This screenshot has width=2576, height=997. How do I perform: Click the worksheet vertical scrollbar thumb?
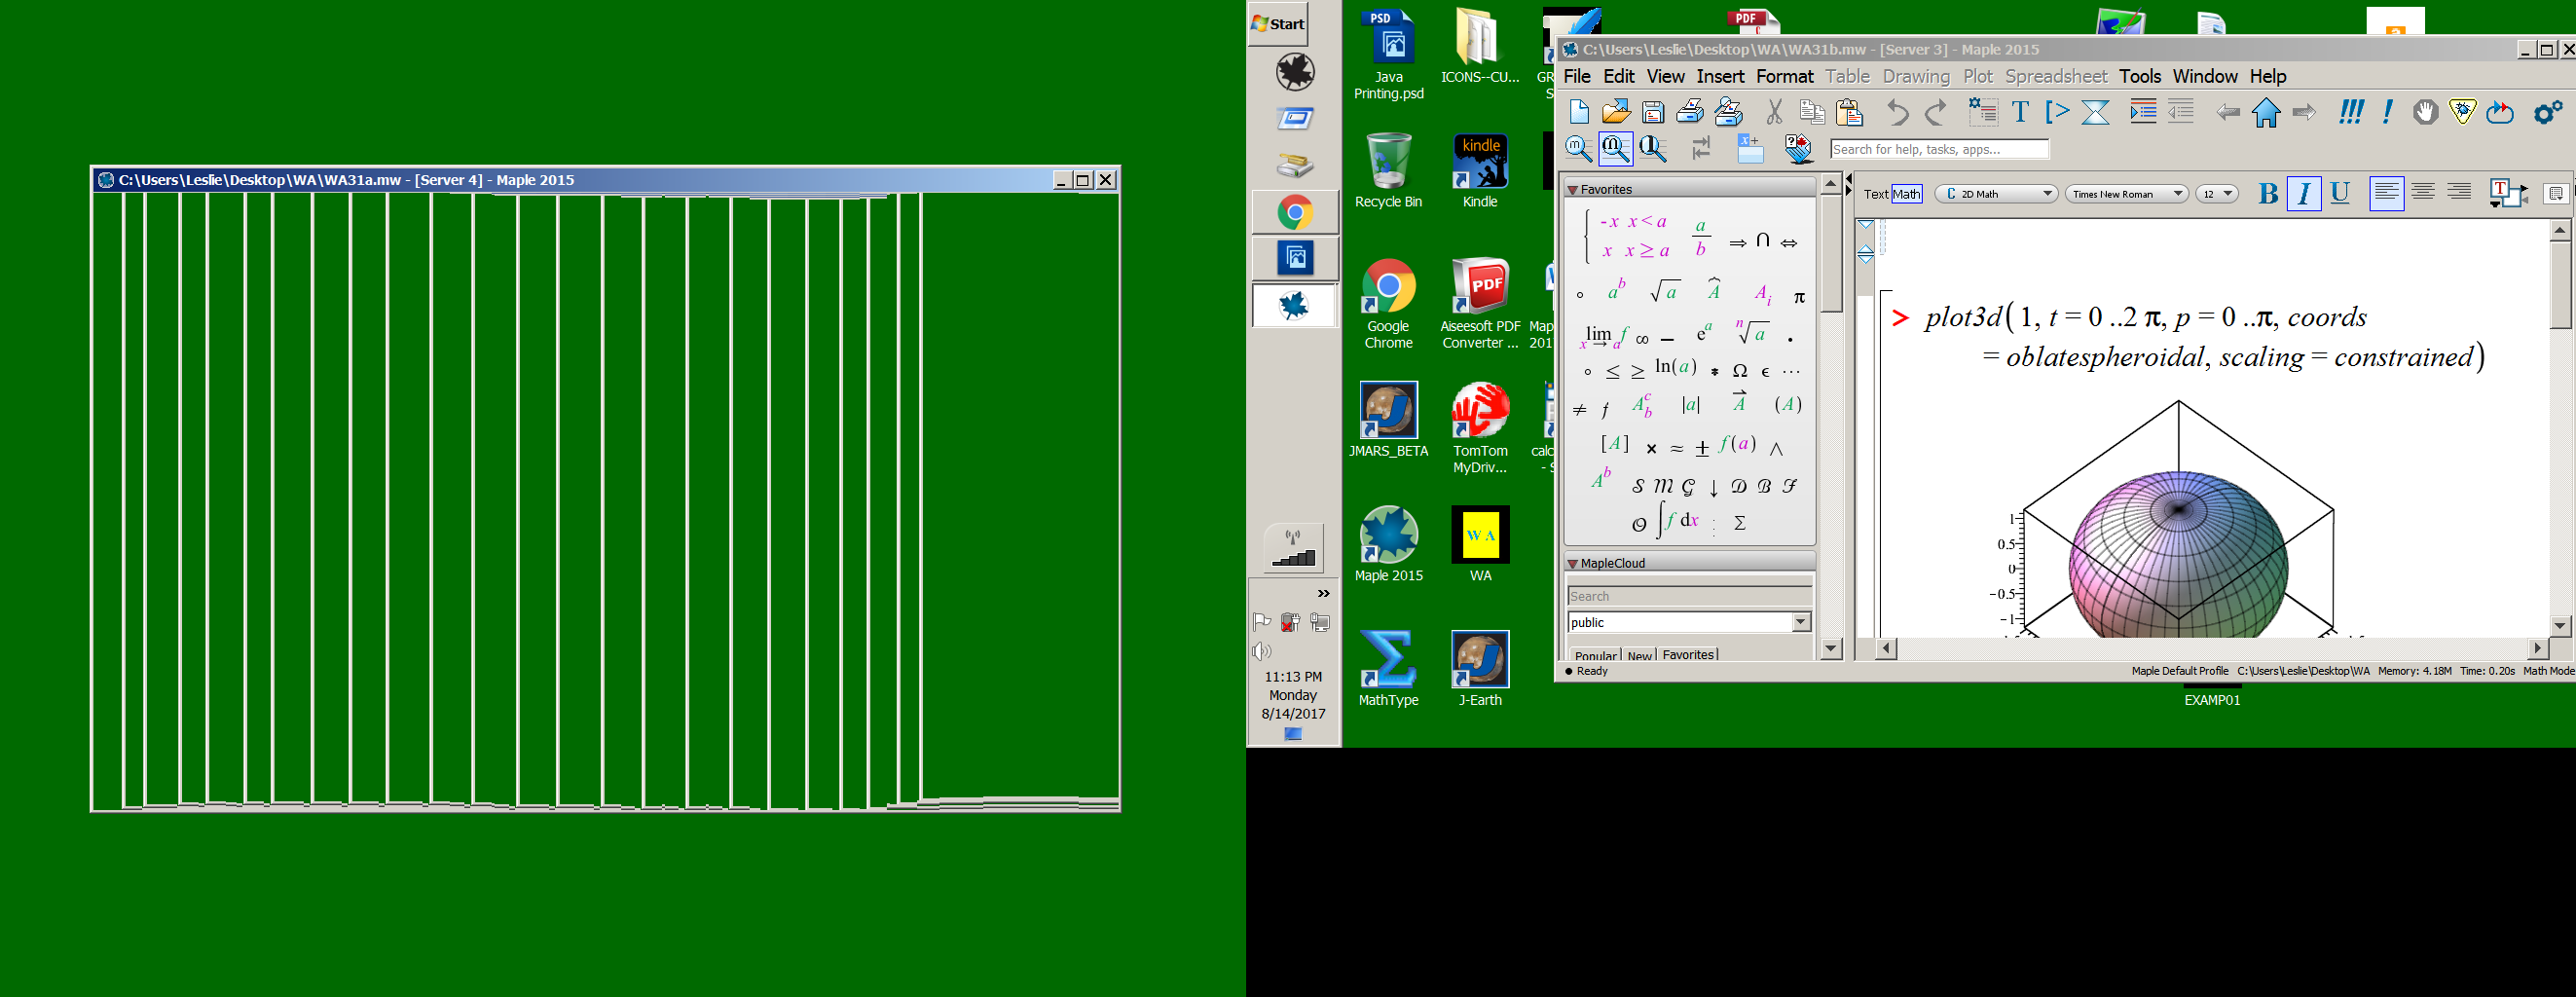tap(2560, 284)
